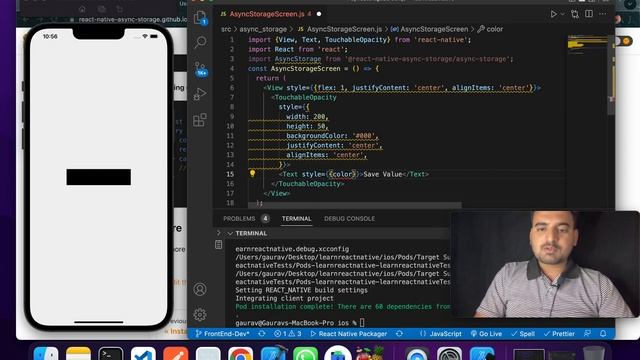
Task: Click the terminal instance icon beside the output
Action: point(218,244)
